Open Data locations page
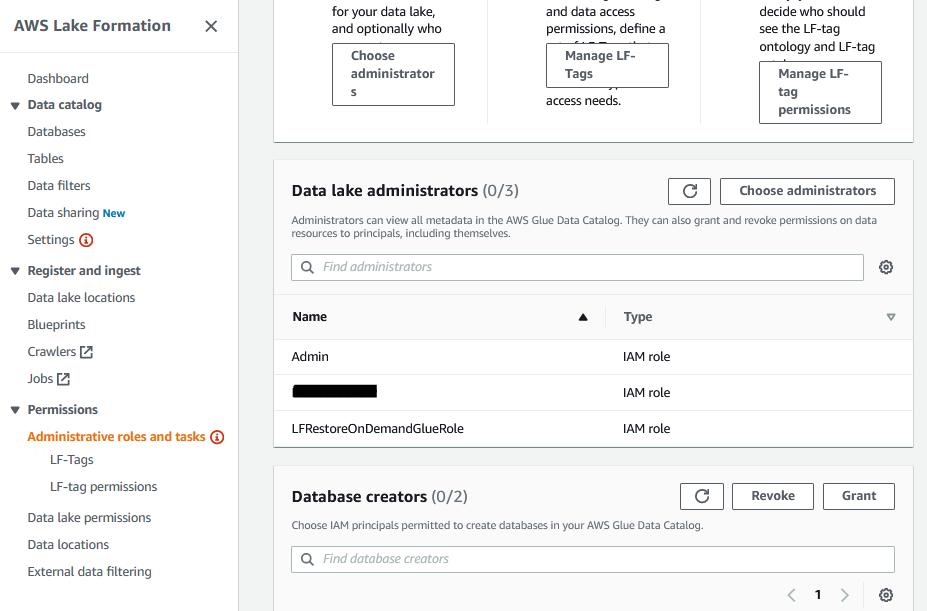 [68, 545]
